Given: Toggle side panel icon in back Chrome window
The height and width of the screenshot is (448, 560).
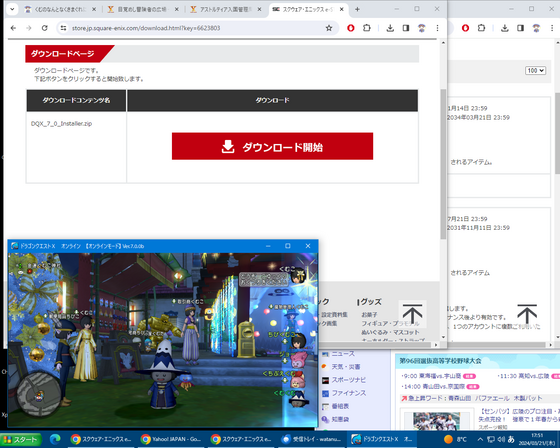Looking at the screenshot, I should [x=520, y=28].
